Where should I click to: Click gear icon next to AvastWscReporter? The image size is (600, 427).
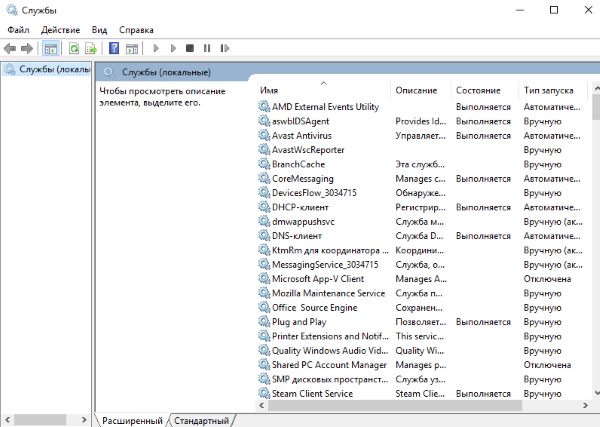[x=264, y=150]
